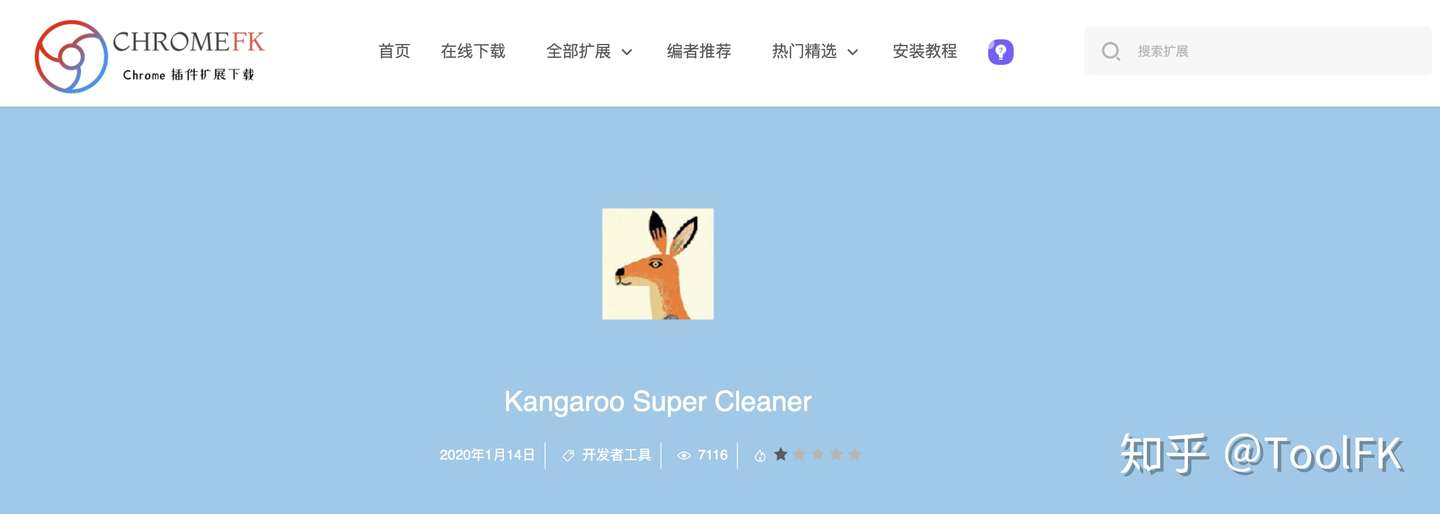Viewport: 1440px width, 514px height.
Task: Click the purple lightbulb icon in navbar
Action: point(1000,52)
